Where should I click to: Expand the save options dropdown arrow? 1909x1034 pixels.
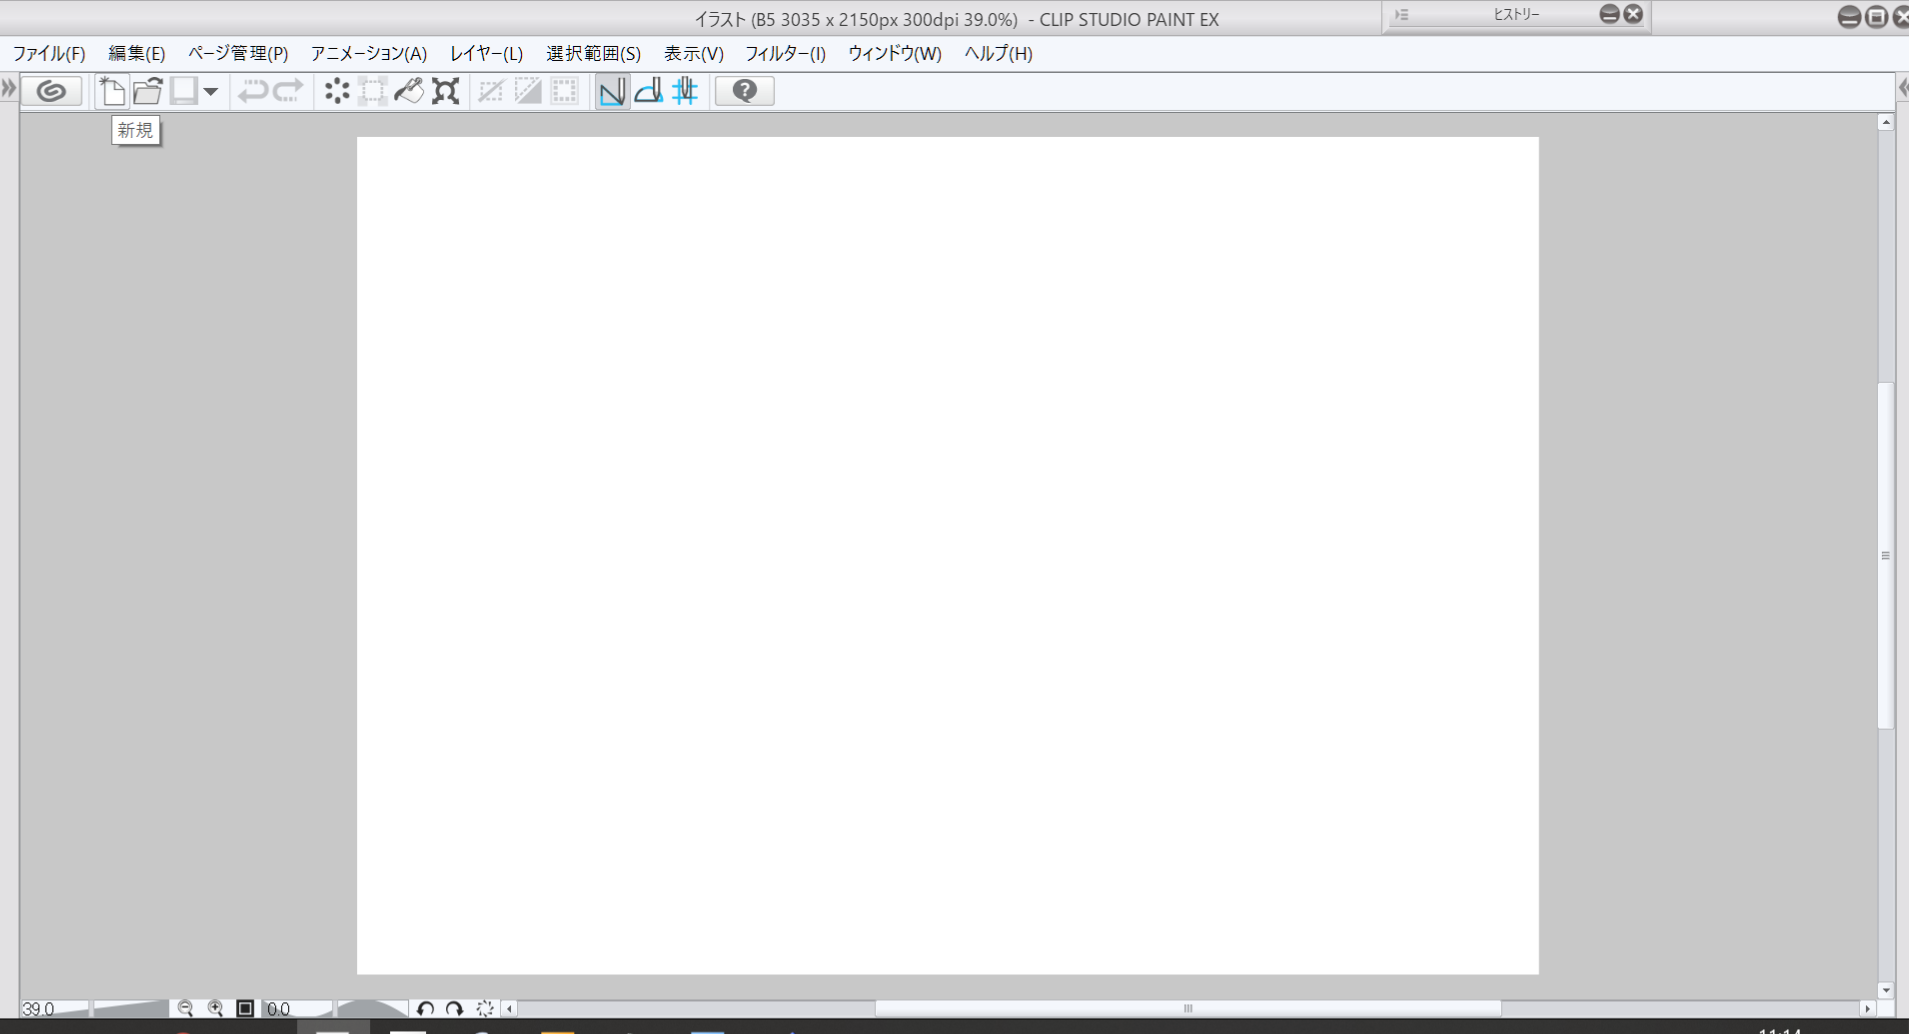tap(211, 91)
